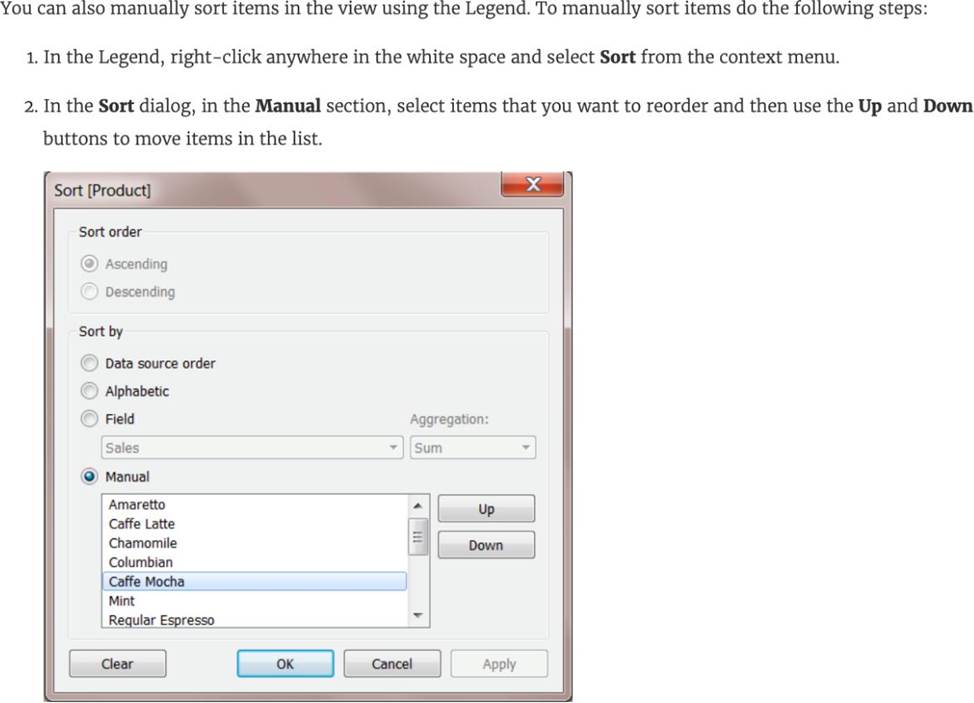Close the Sort [Product] dialog
This screenshot has width=974, height=703.
coord(532,185)
